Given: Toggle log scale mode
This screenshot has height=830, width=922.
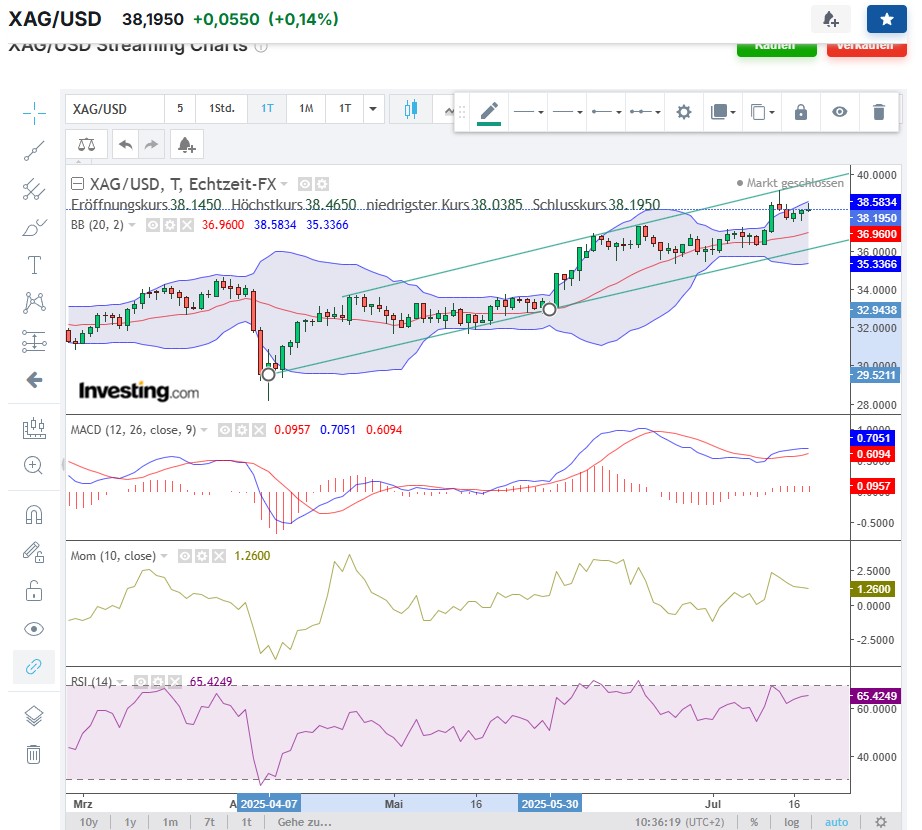Looking at the screenshot, I should [x=791, y=822].
